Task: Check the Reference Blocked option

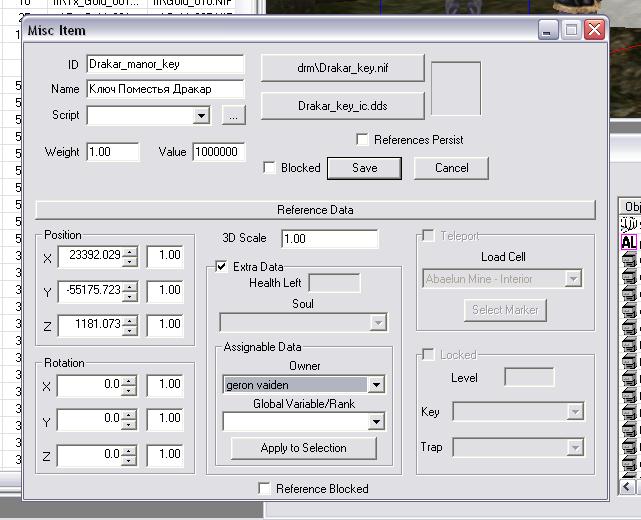Action: (x=265, y=489)
